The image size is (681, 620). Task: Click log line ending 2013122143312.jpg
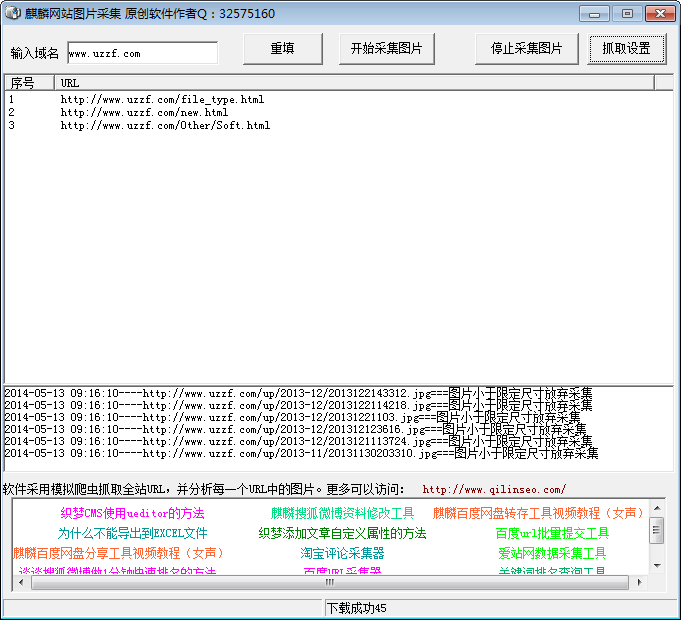click(298, 393)
